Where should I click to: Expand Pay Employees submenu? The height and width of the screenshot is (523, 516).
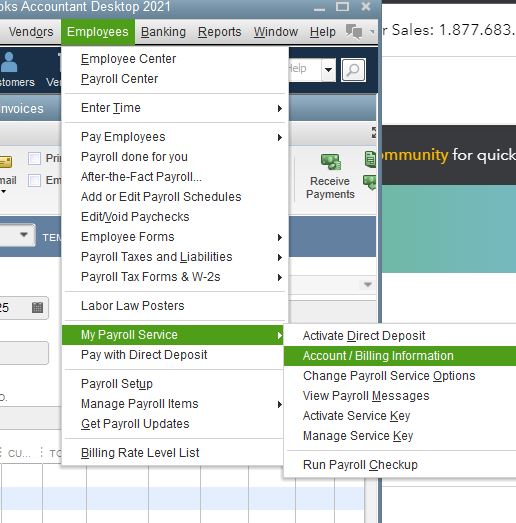pyautogui.click(x=175, y=137)
